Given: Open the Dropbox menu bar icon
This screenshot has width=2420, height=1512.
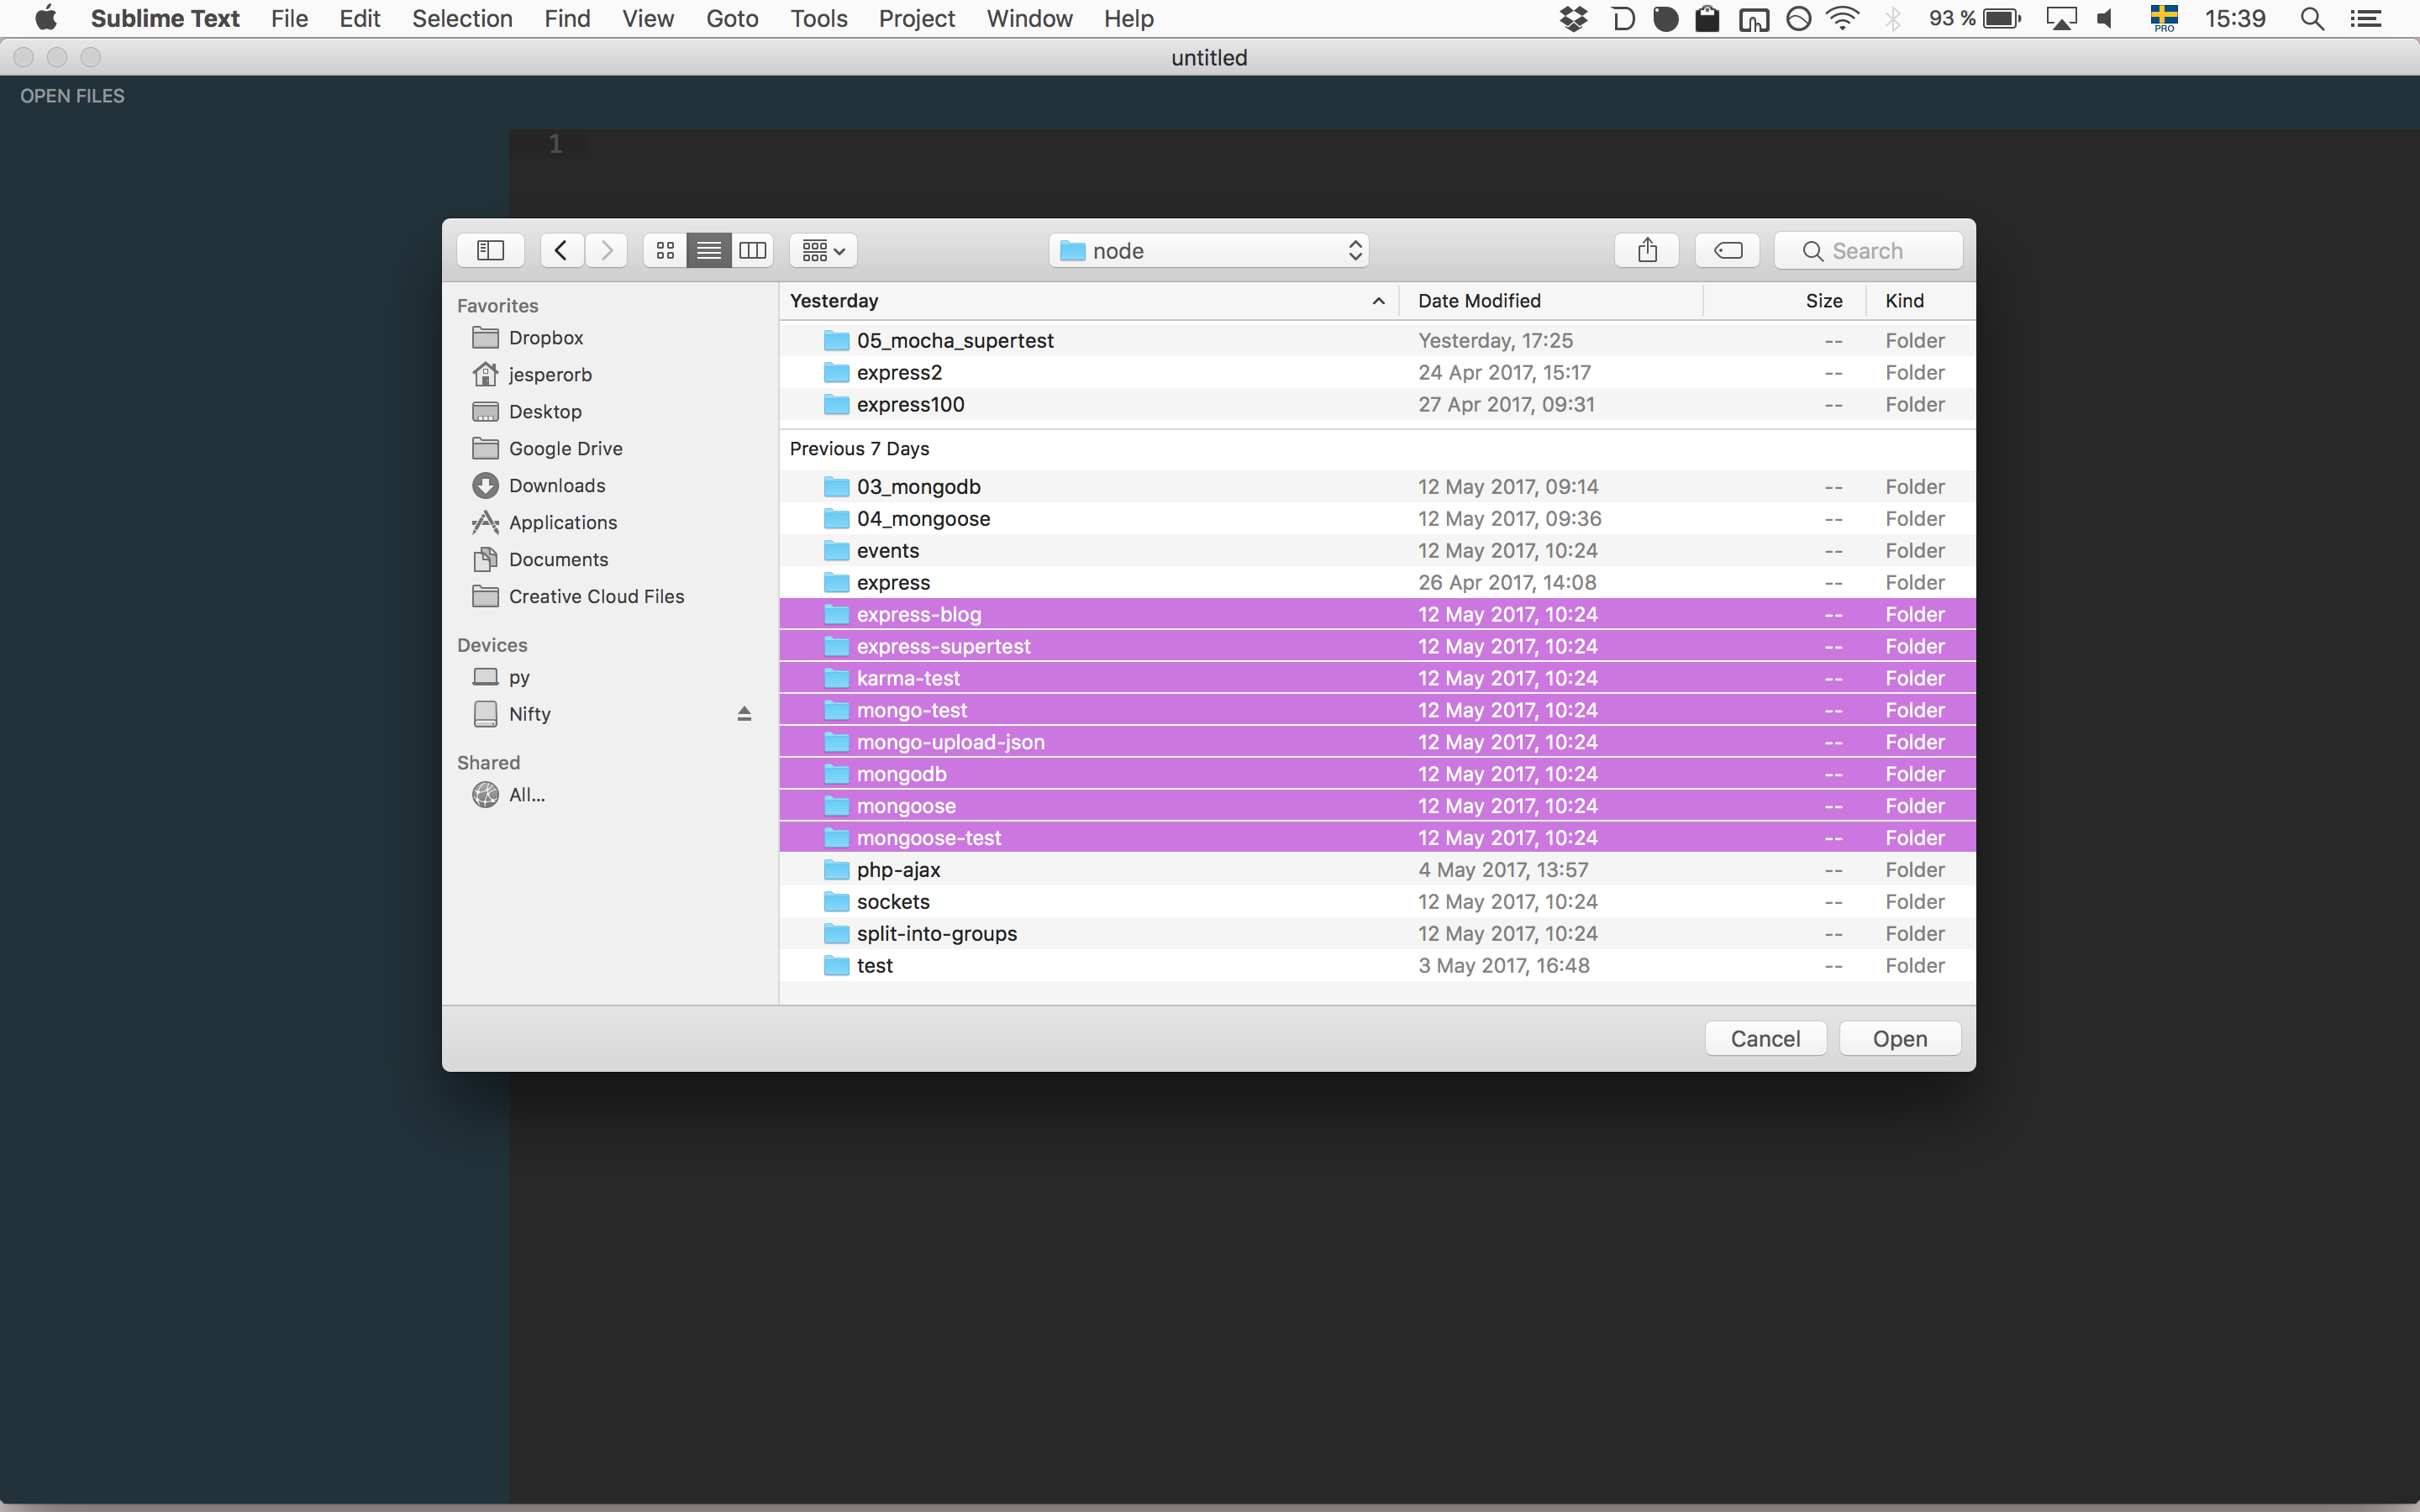Looking at the screenshot, I should point(1574,18).
